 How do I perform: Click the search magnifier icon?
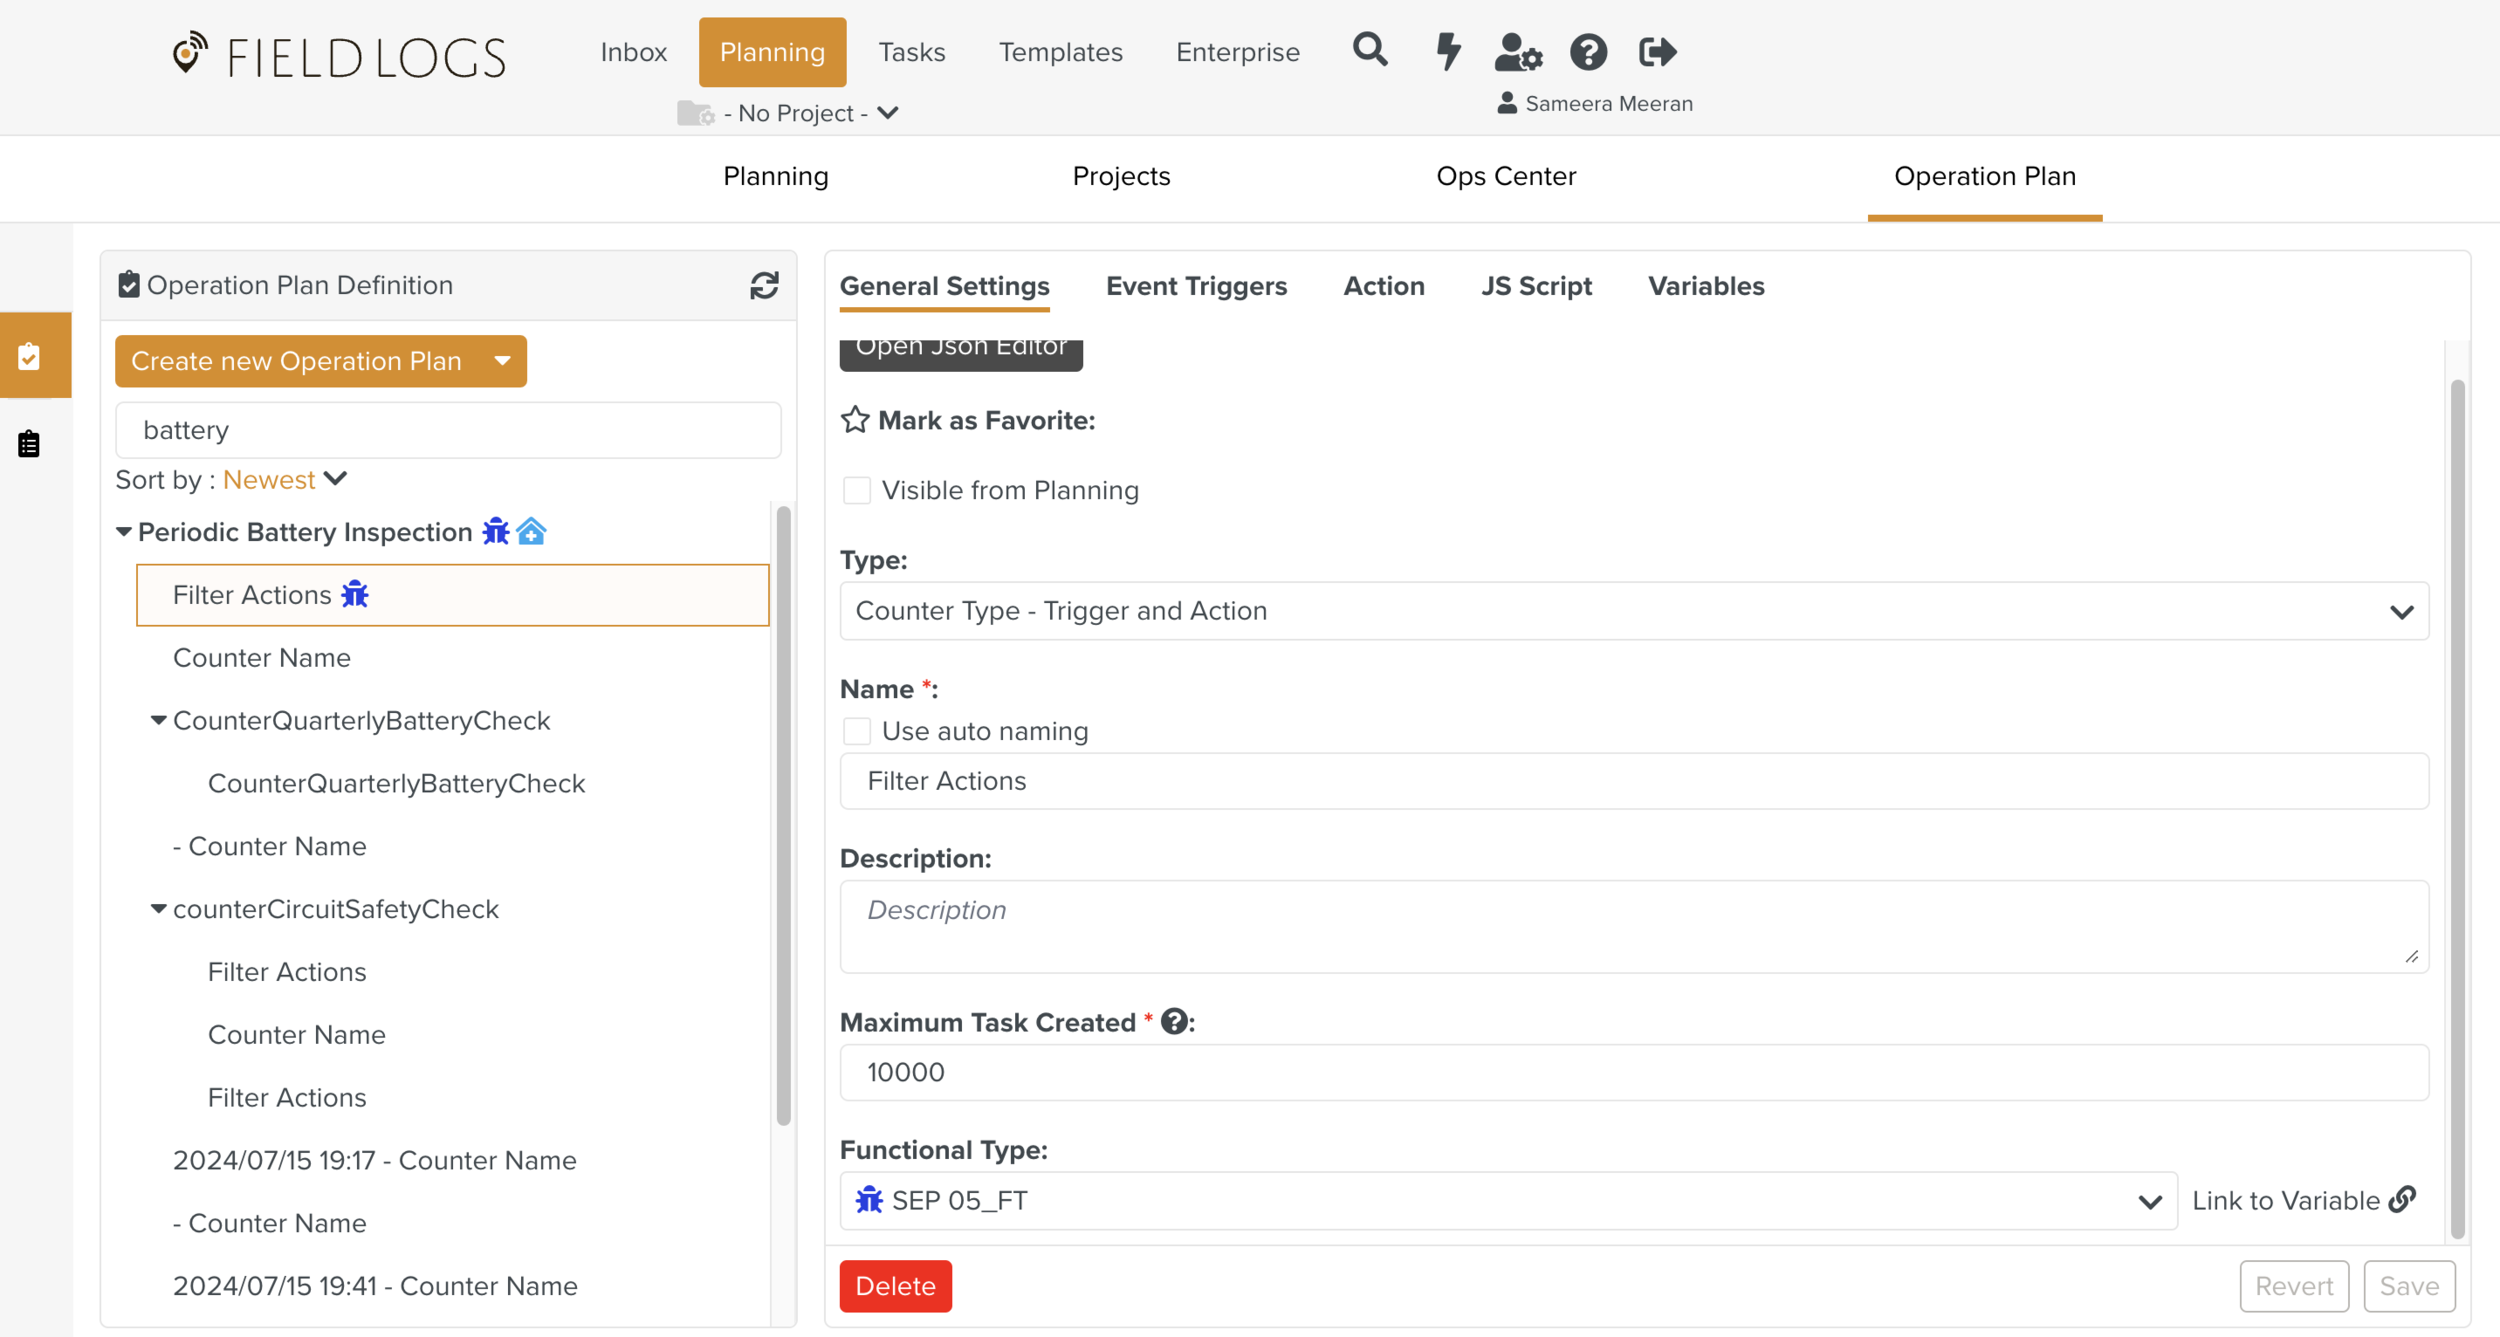point(1370,50)
